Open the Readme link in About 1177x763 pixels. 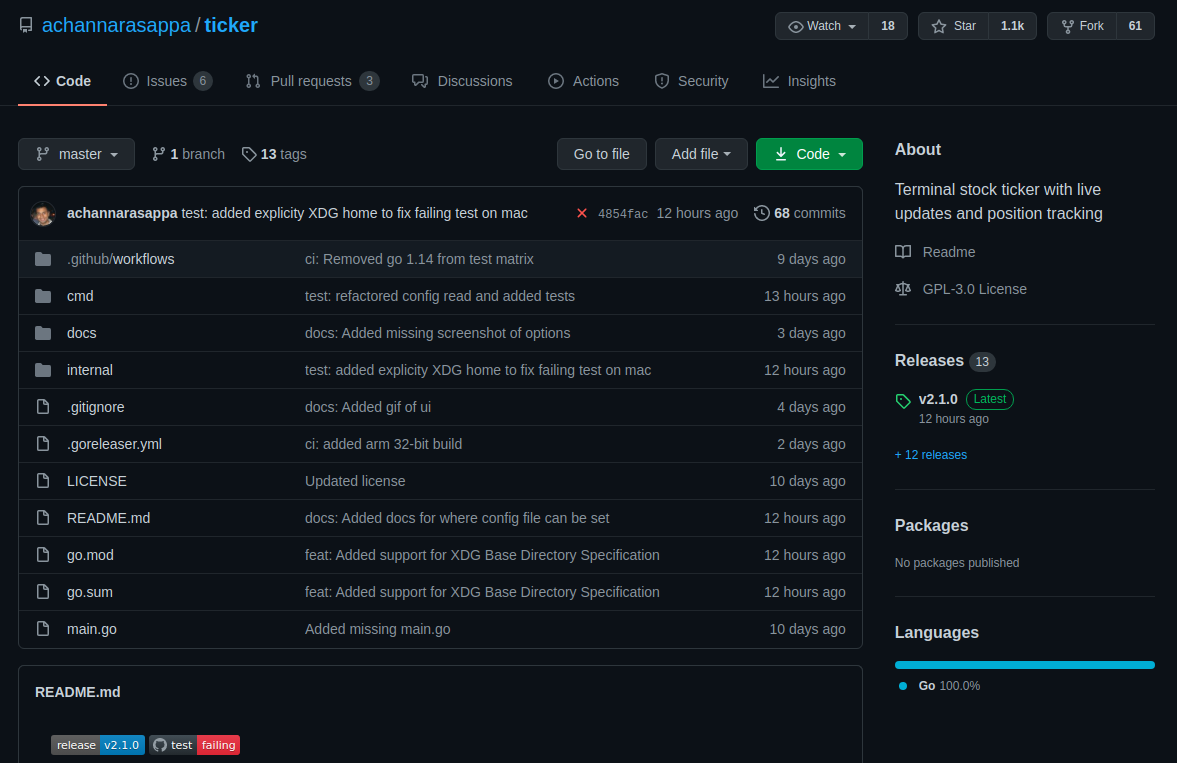[x=935, y=252]
